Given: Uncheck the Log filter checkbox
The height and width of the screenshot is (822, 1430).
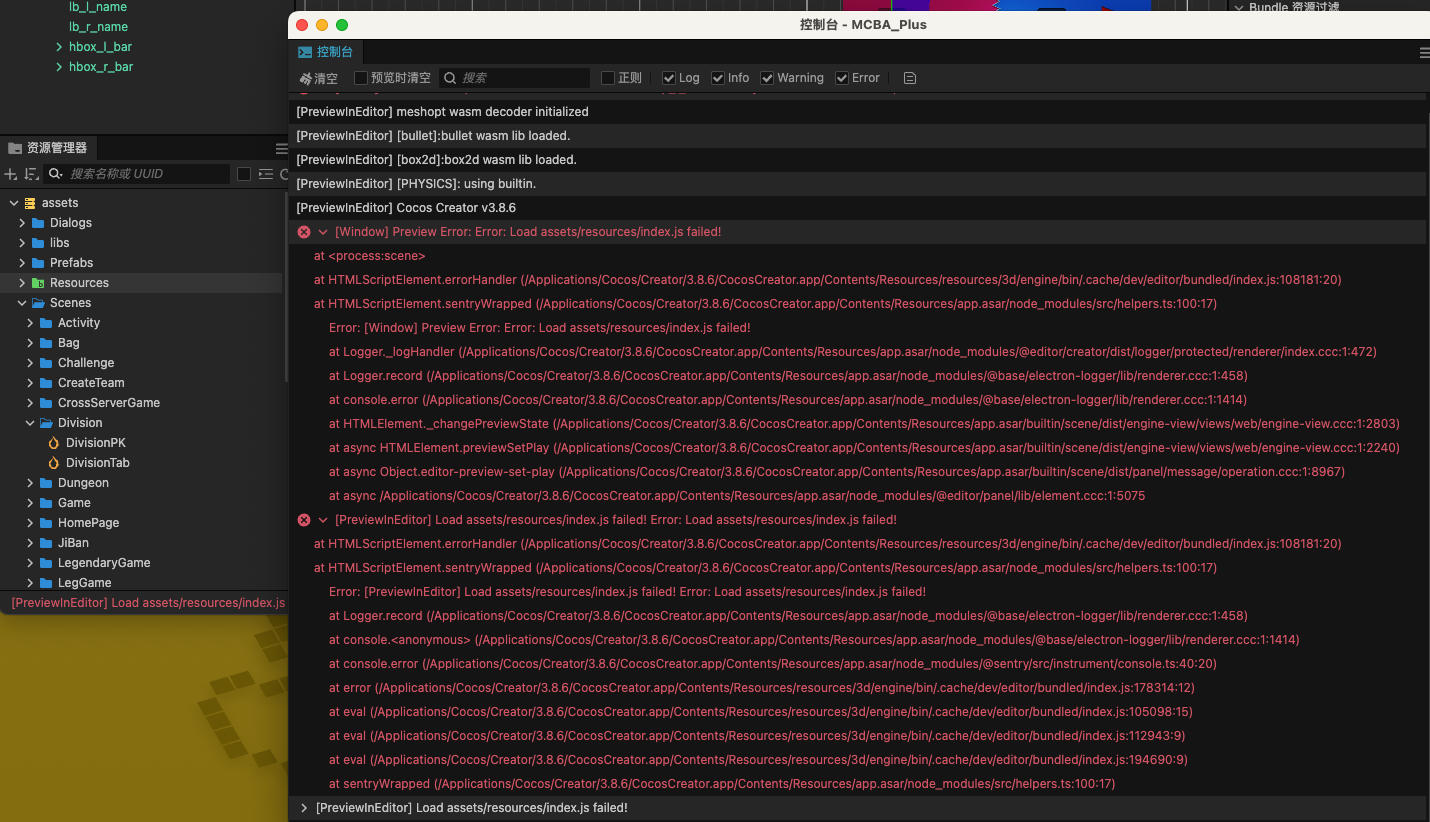Looking at the screenshot, I should click(669, 78).
